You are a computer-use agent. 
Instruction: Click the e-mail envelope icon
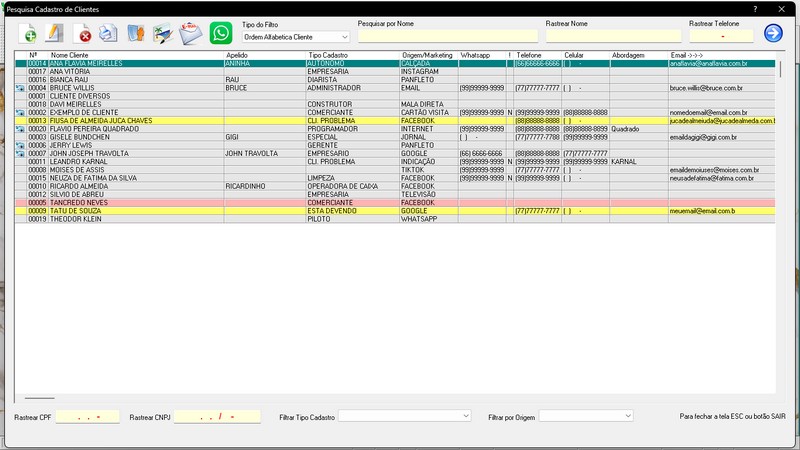191,34
